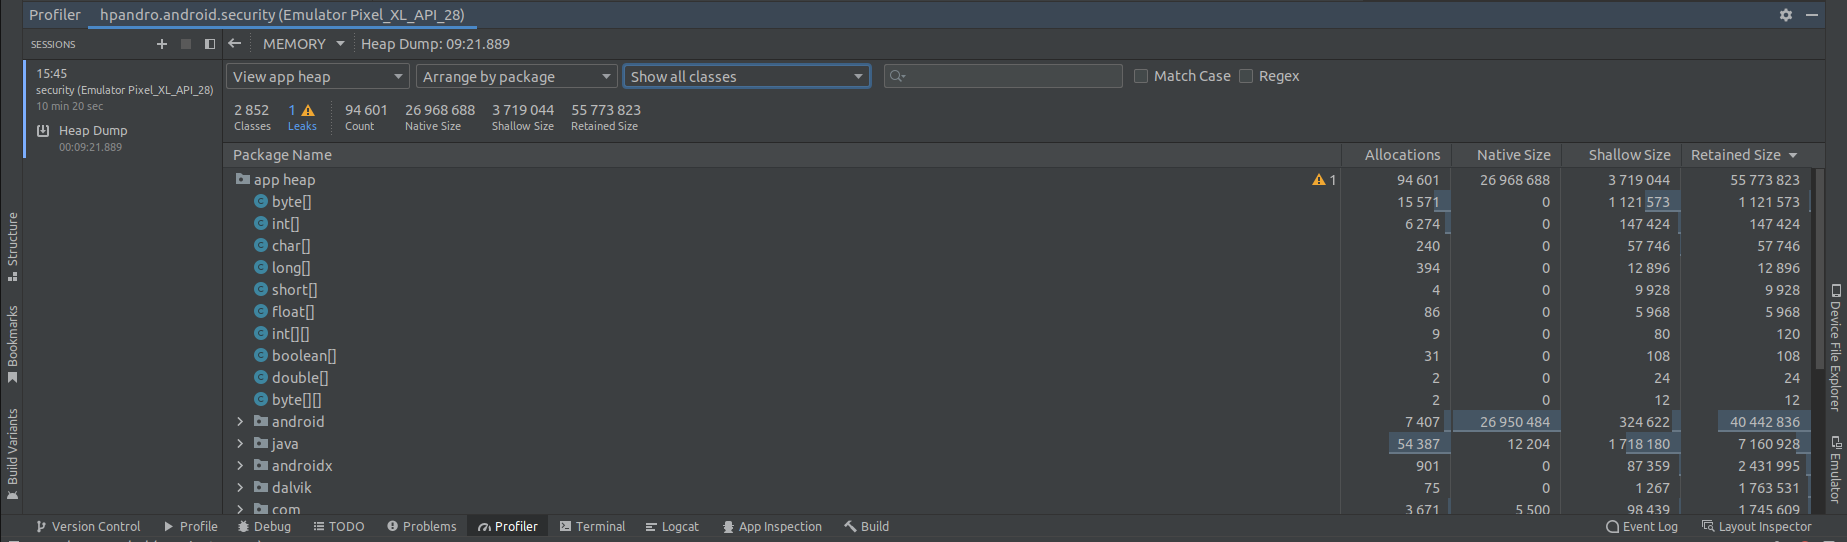
Task: Start a new profiling session with plus icon
Action: [162, 44]
